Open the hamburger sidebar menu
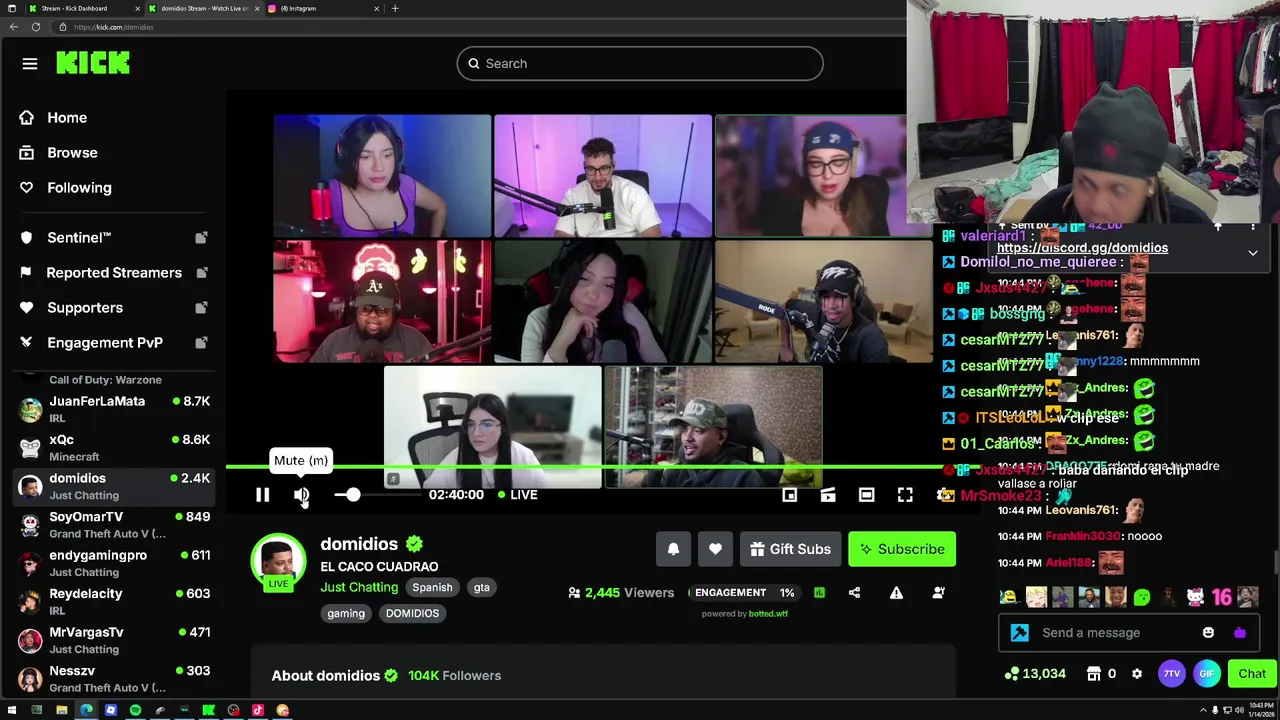Screen dimensions: 1280x720 point(30,64)
